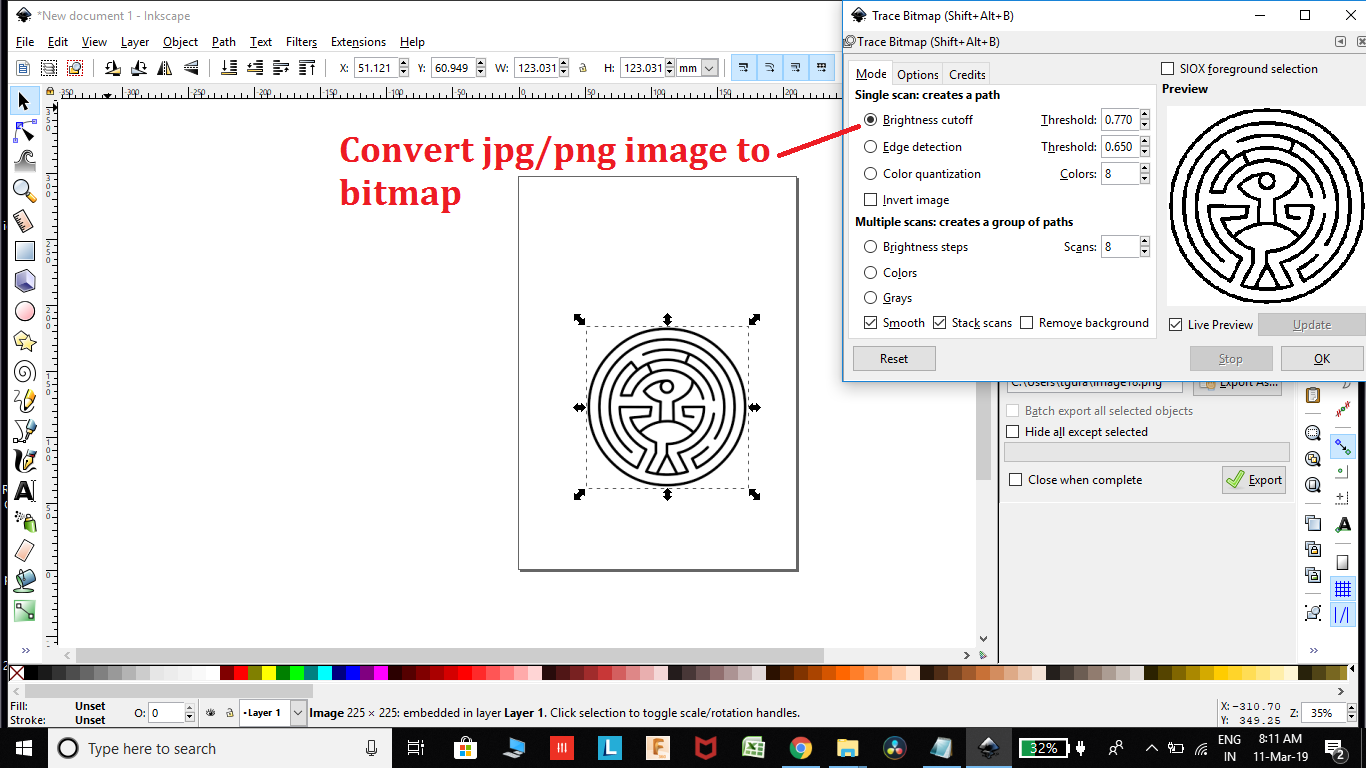The height and width of the screenshot is (768, 1366).
Task: Select the Node editing tool
Action: coord(22,131)
